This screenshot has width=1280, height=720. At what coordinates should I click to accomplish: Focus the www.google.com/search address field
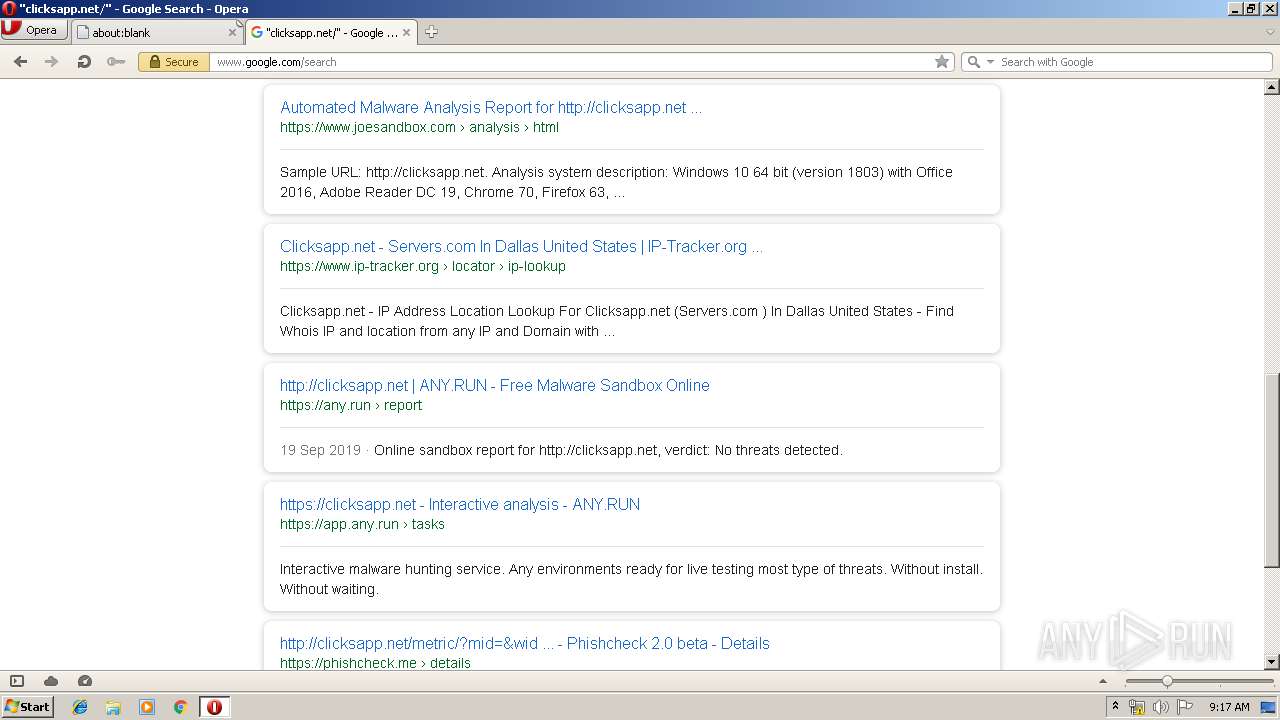point(570,62)
